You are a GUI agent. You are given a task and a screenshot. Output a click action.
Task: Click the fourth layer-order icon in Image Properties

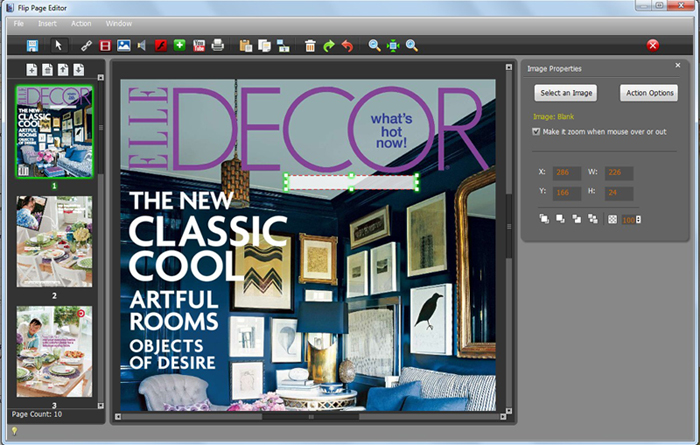593,219
